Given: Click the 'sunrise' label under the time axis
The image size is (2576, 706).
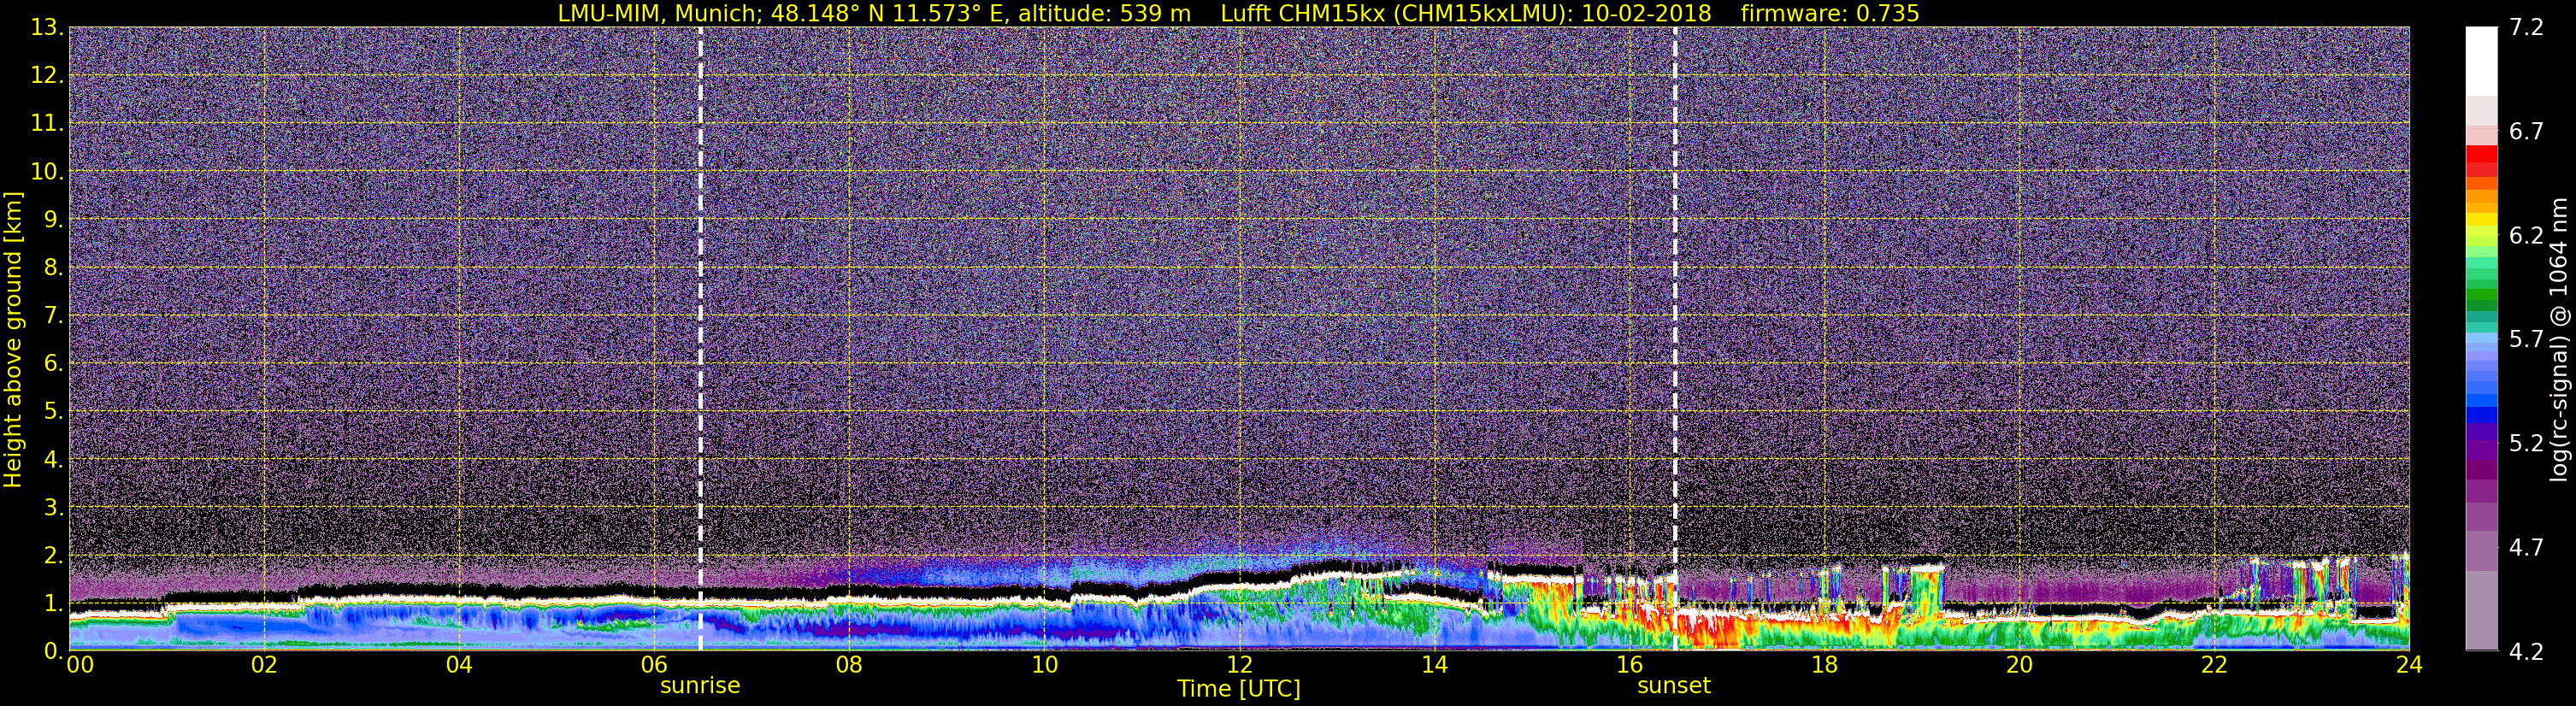Looking at the screenshot, I should [x=700, y=685].
